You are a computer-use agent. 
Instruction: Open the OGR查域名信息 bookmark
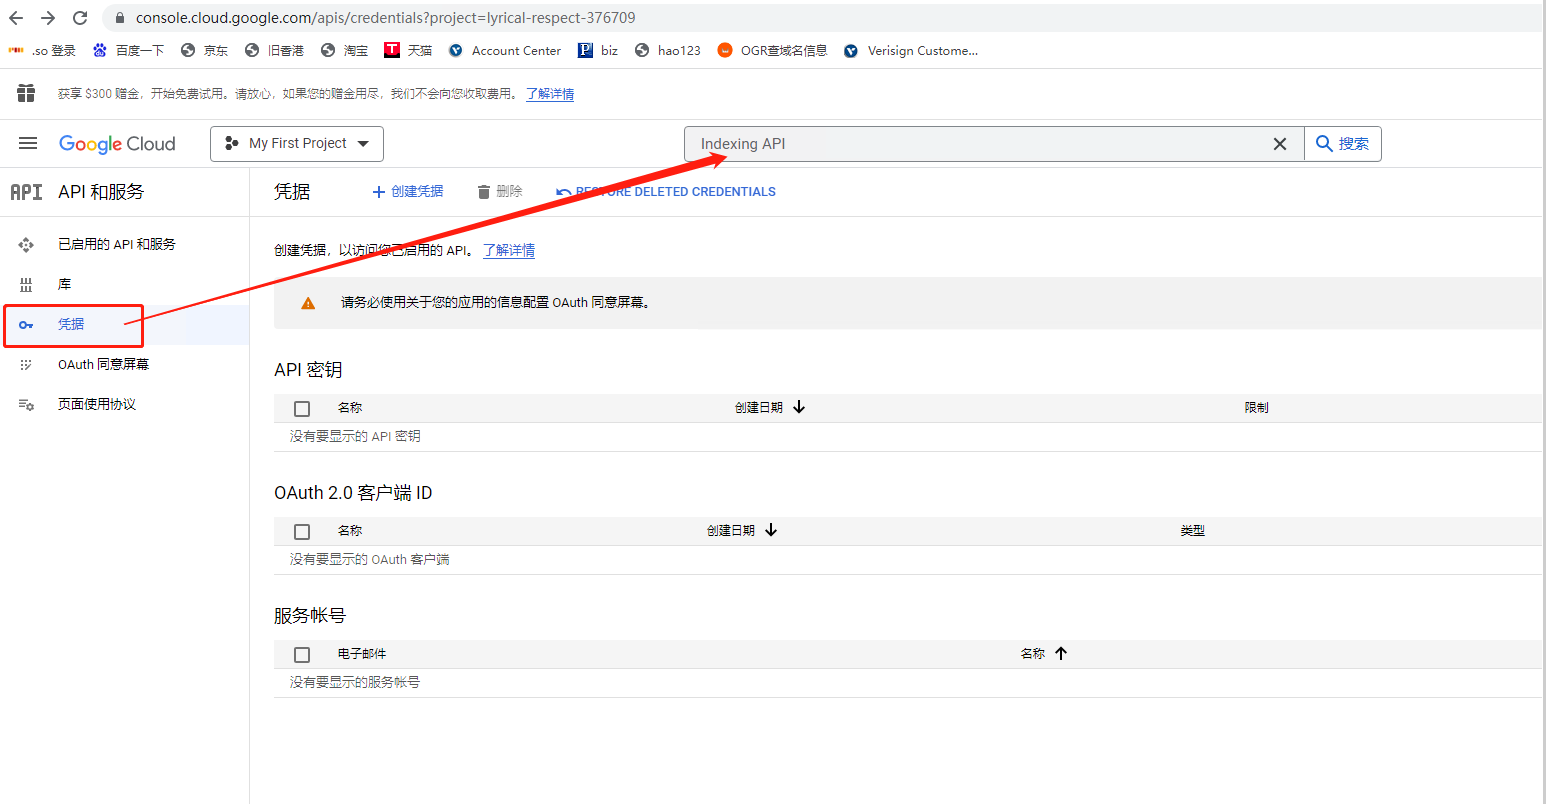pyautogui.click(x=773, y=50)
